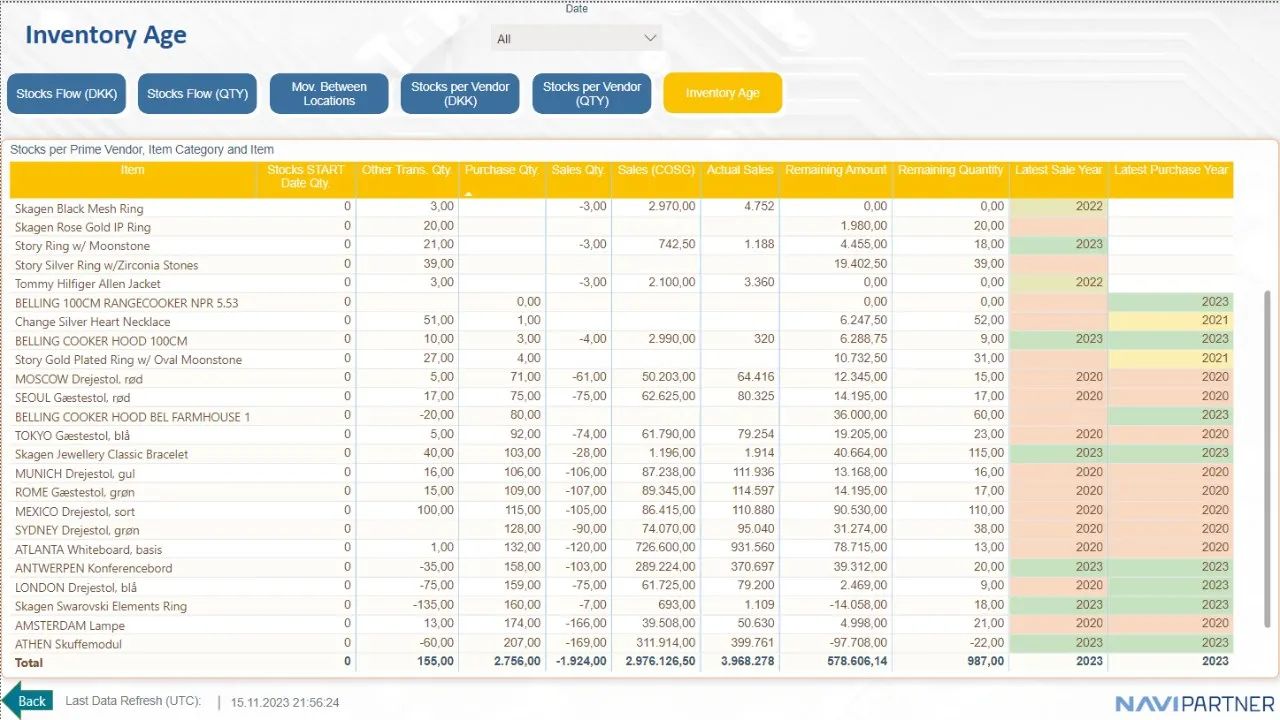Select Change Silver Heart Necklace item
This screenshot has height=720, width=1280.
coord(93,322)
